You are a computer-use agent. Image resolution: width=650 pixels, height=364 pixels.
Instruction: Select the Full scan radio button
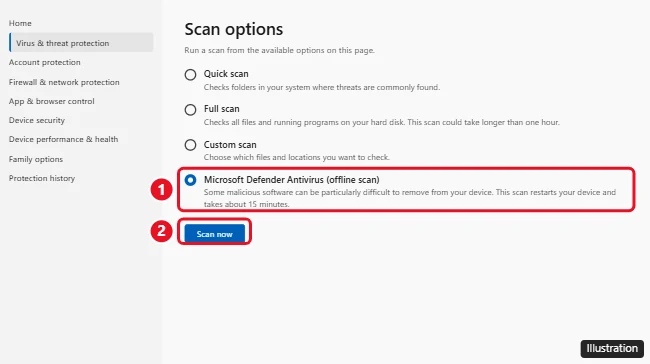(190, 110)
